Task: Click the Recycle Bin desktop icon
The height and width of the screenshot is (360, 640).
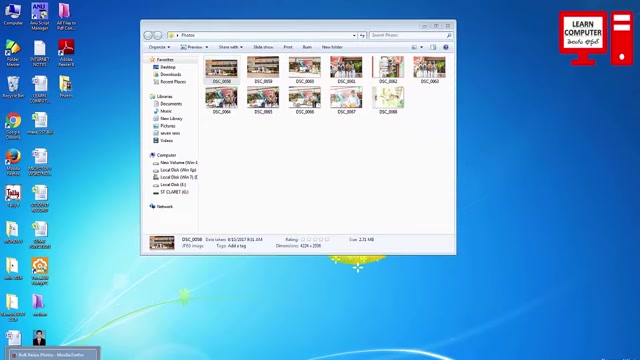Action: click(x=13, y=87)
